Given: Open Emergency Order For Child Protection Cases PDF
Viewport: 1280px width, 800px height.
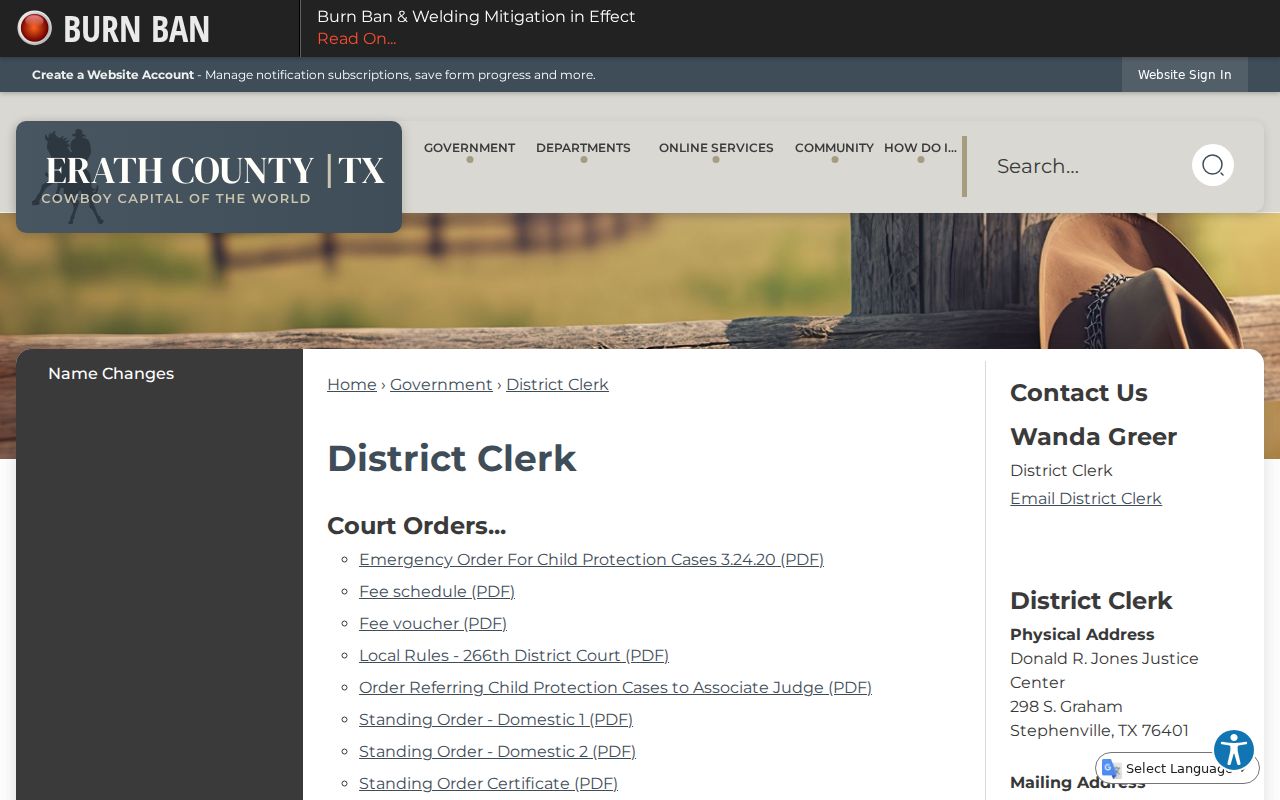Looking at the screenshot, I should point(591,560).
